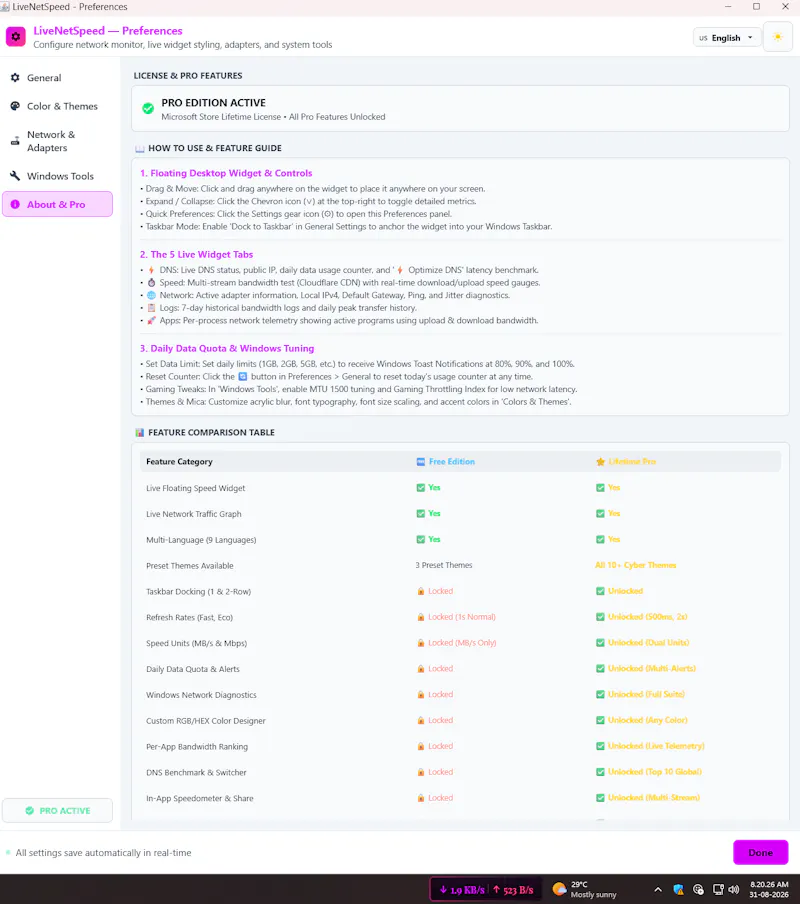Image resolution: width=800 pixels, height=904 pixels.
Task: Select About & Pro section
Action: click(57, 204)
